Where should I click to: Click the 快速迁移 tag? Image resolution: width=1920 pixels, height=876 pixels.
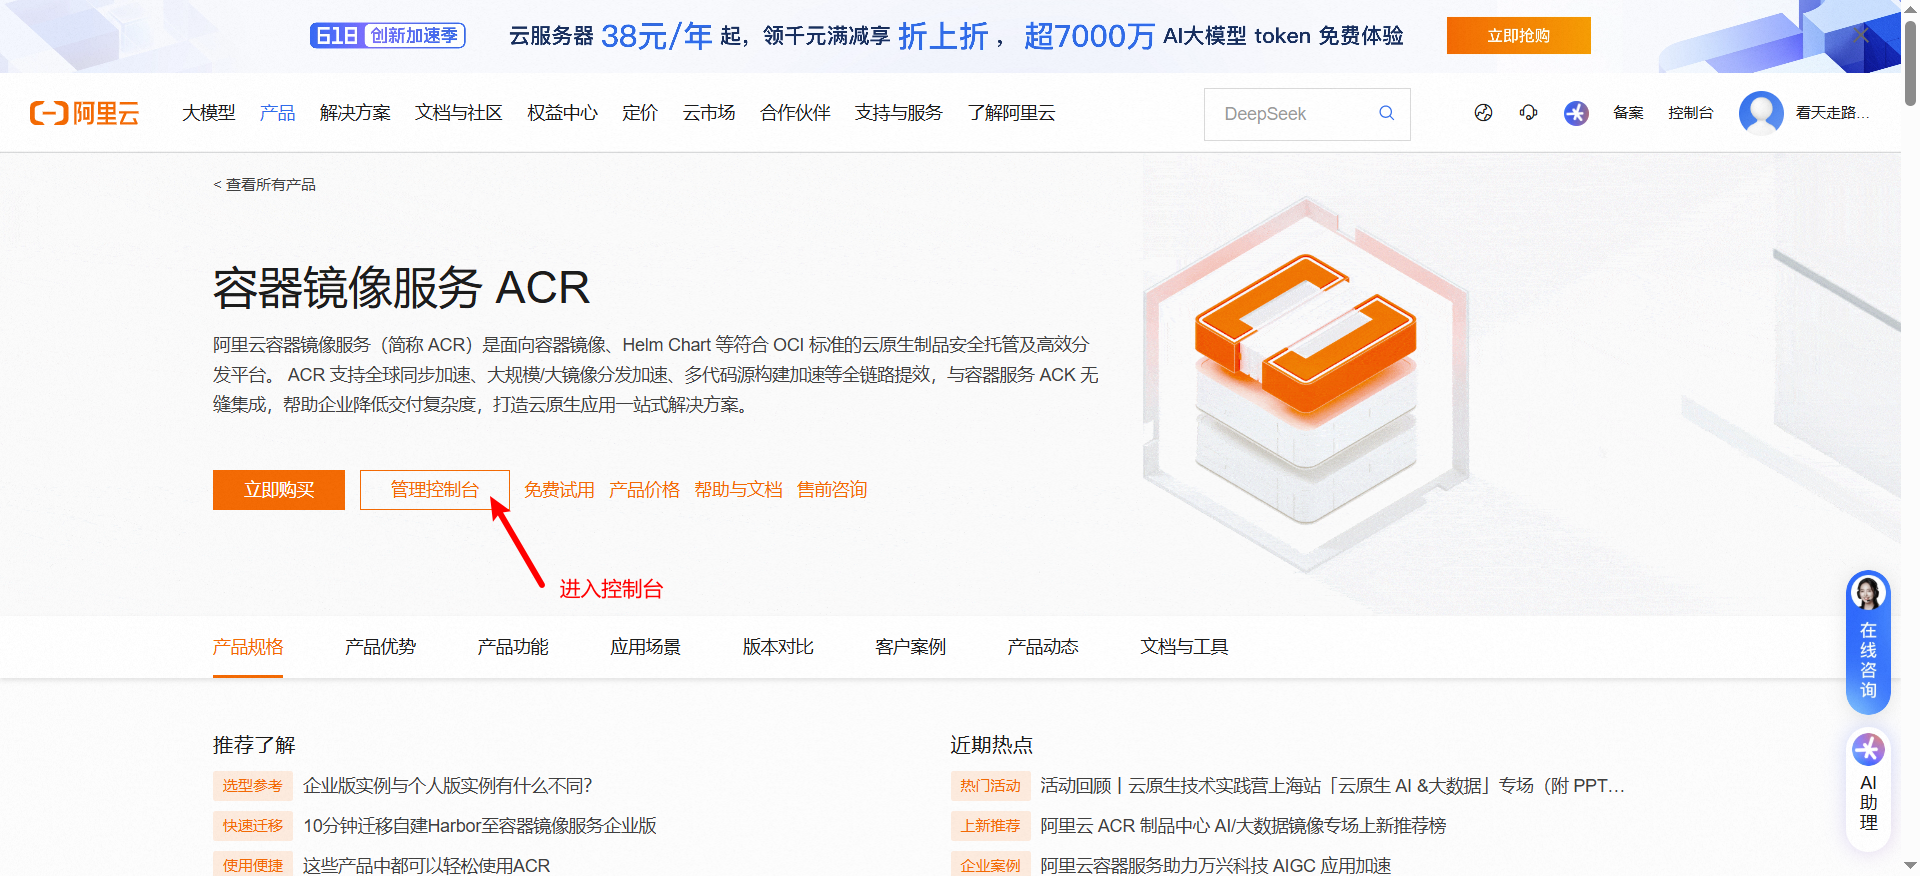(253, 826)
